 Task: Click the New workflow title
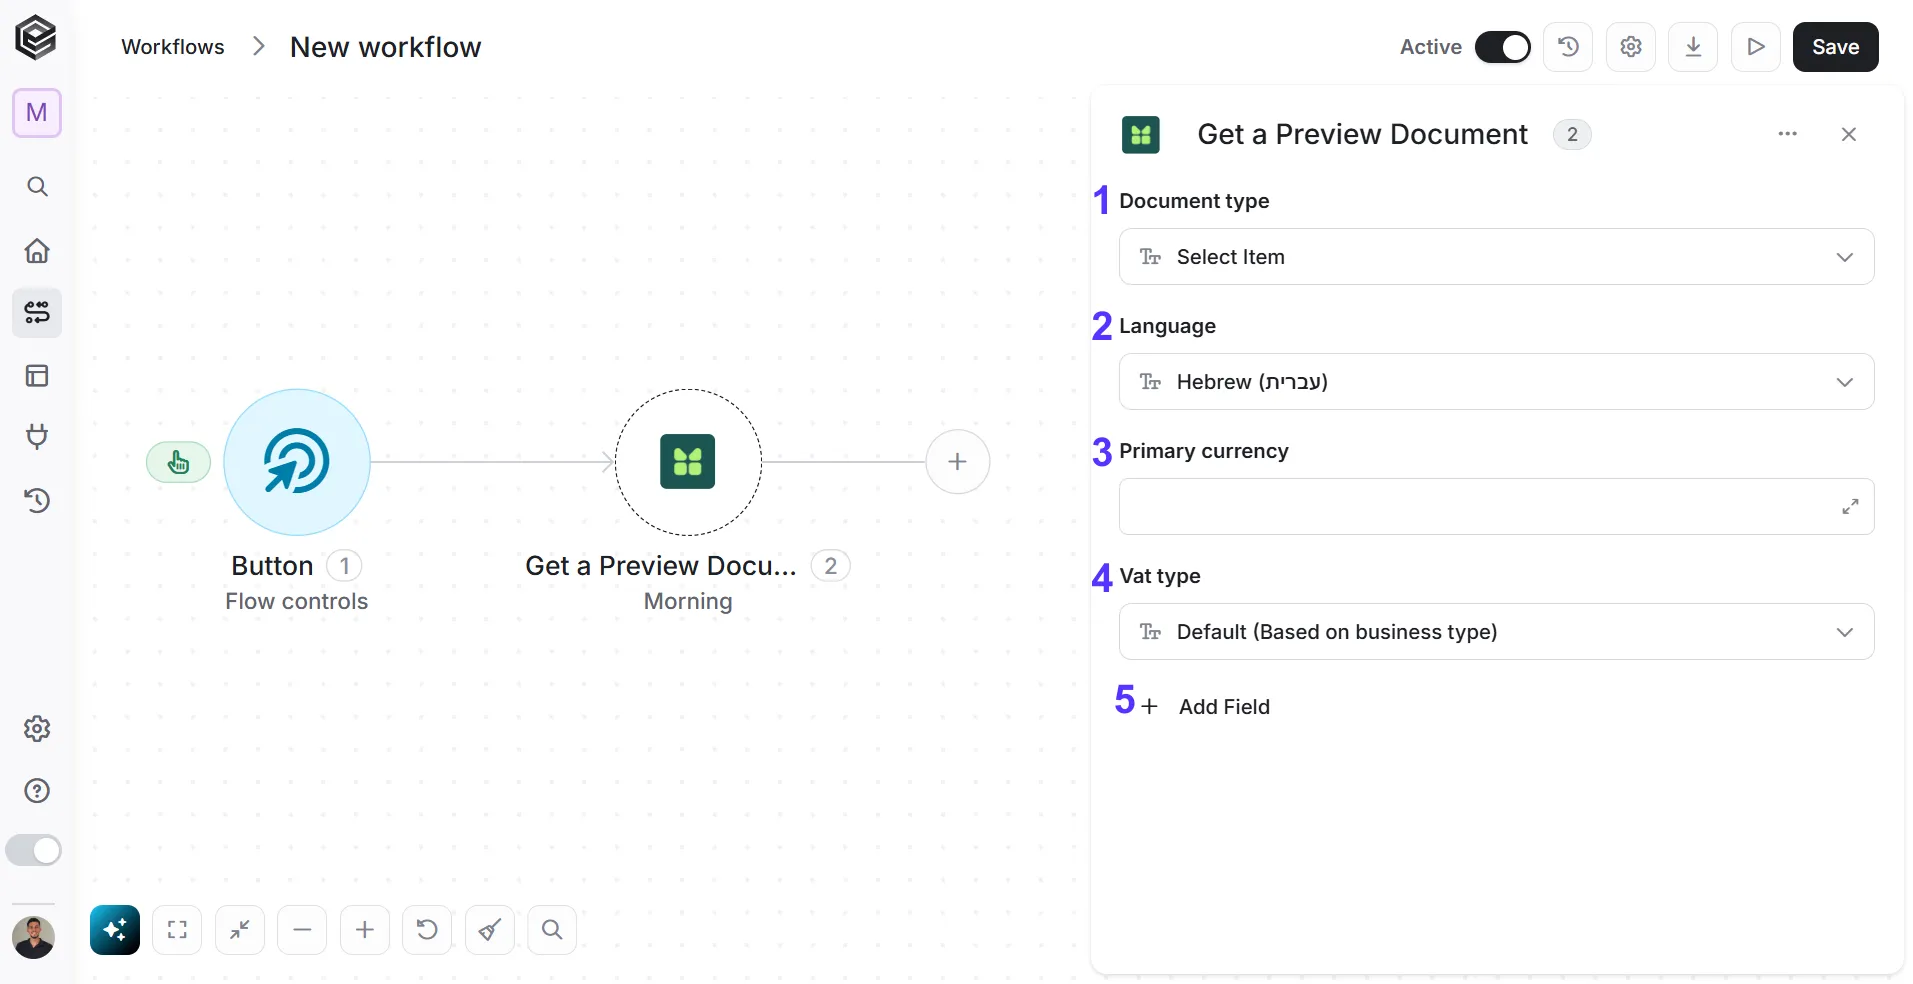click(x=386, y=47)
